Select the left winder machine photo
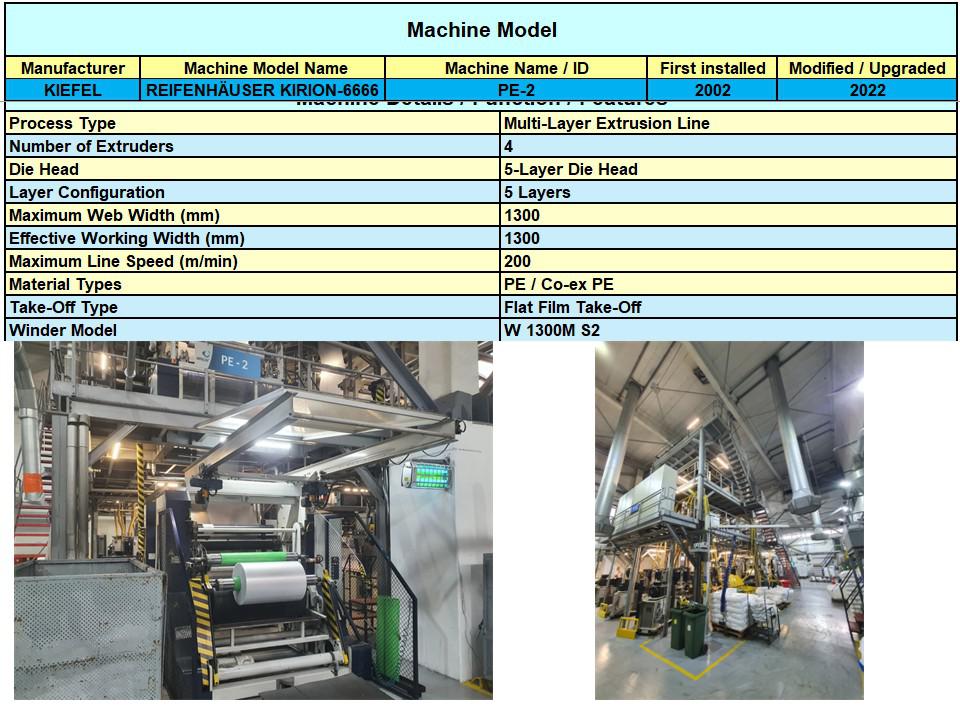The image size is (960, 713). point(253,520)
